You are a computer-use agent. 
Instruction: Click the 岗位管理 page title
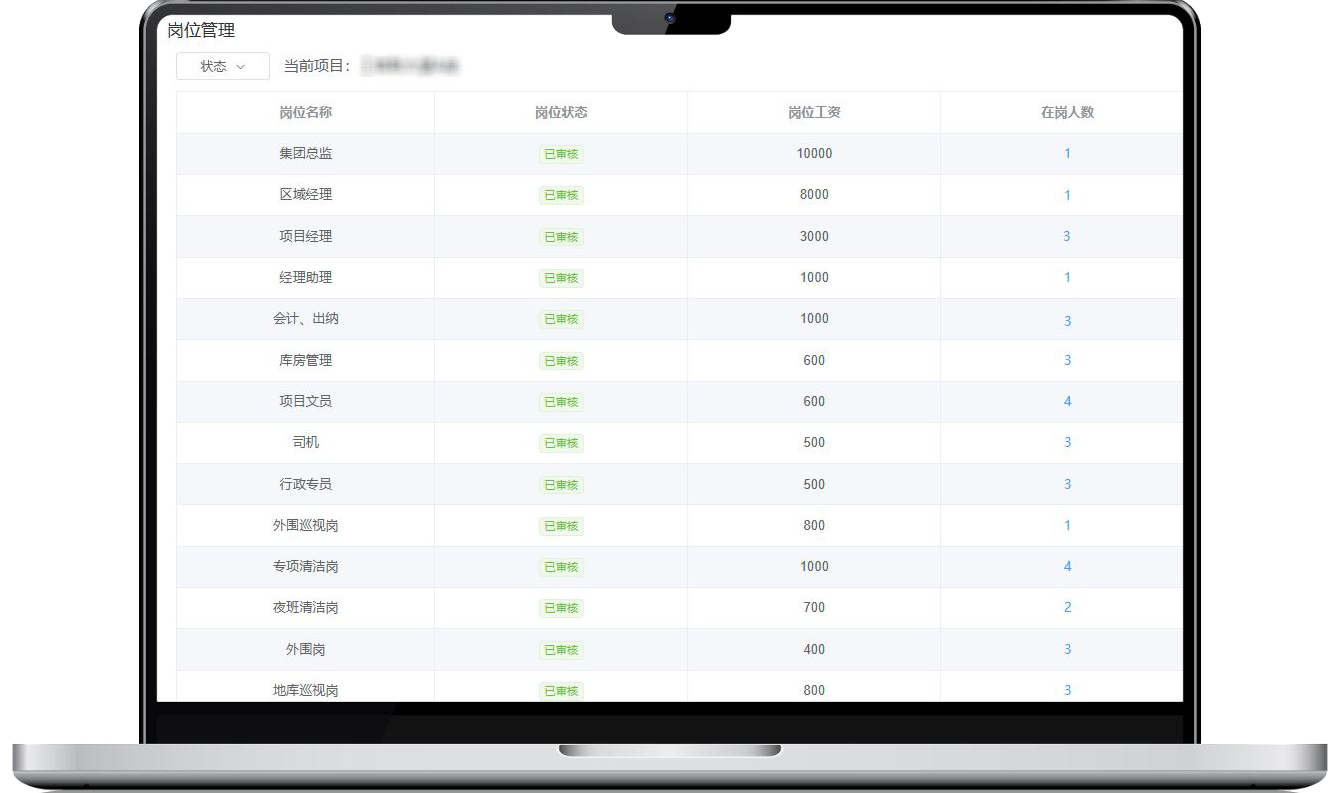(201, 31)
